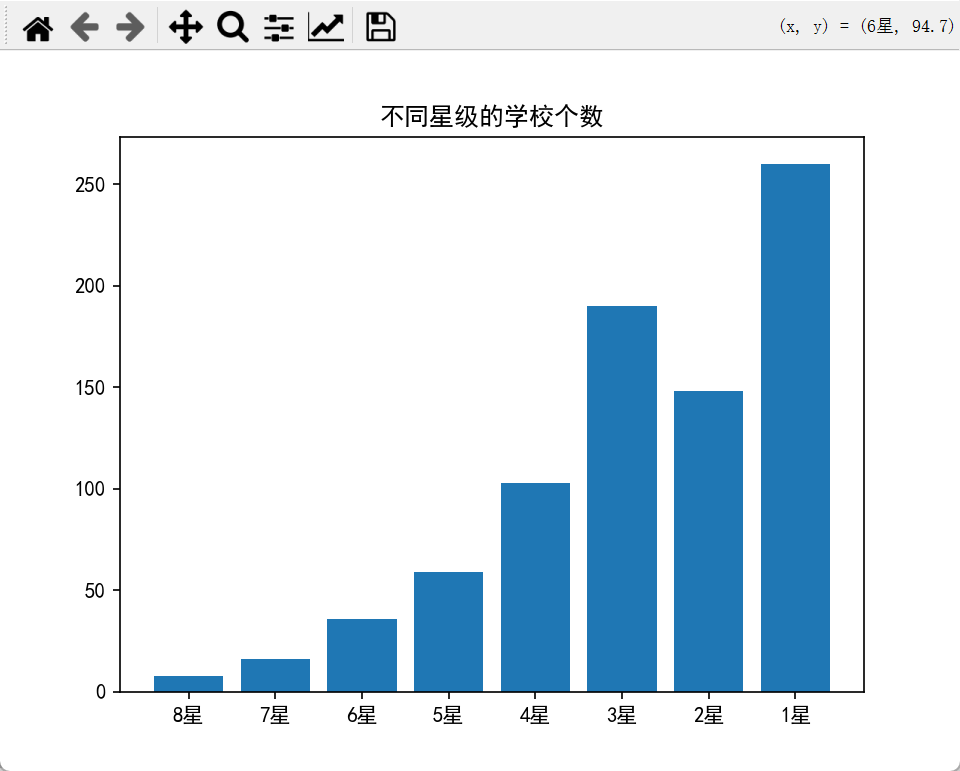Click the 7星 bar in the chart
Viewport: 960px width, 771px height.
click(x=276, y=675)
